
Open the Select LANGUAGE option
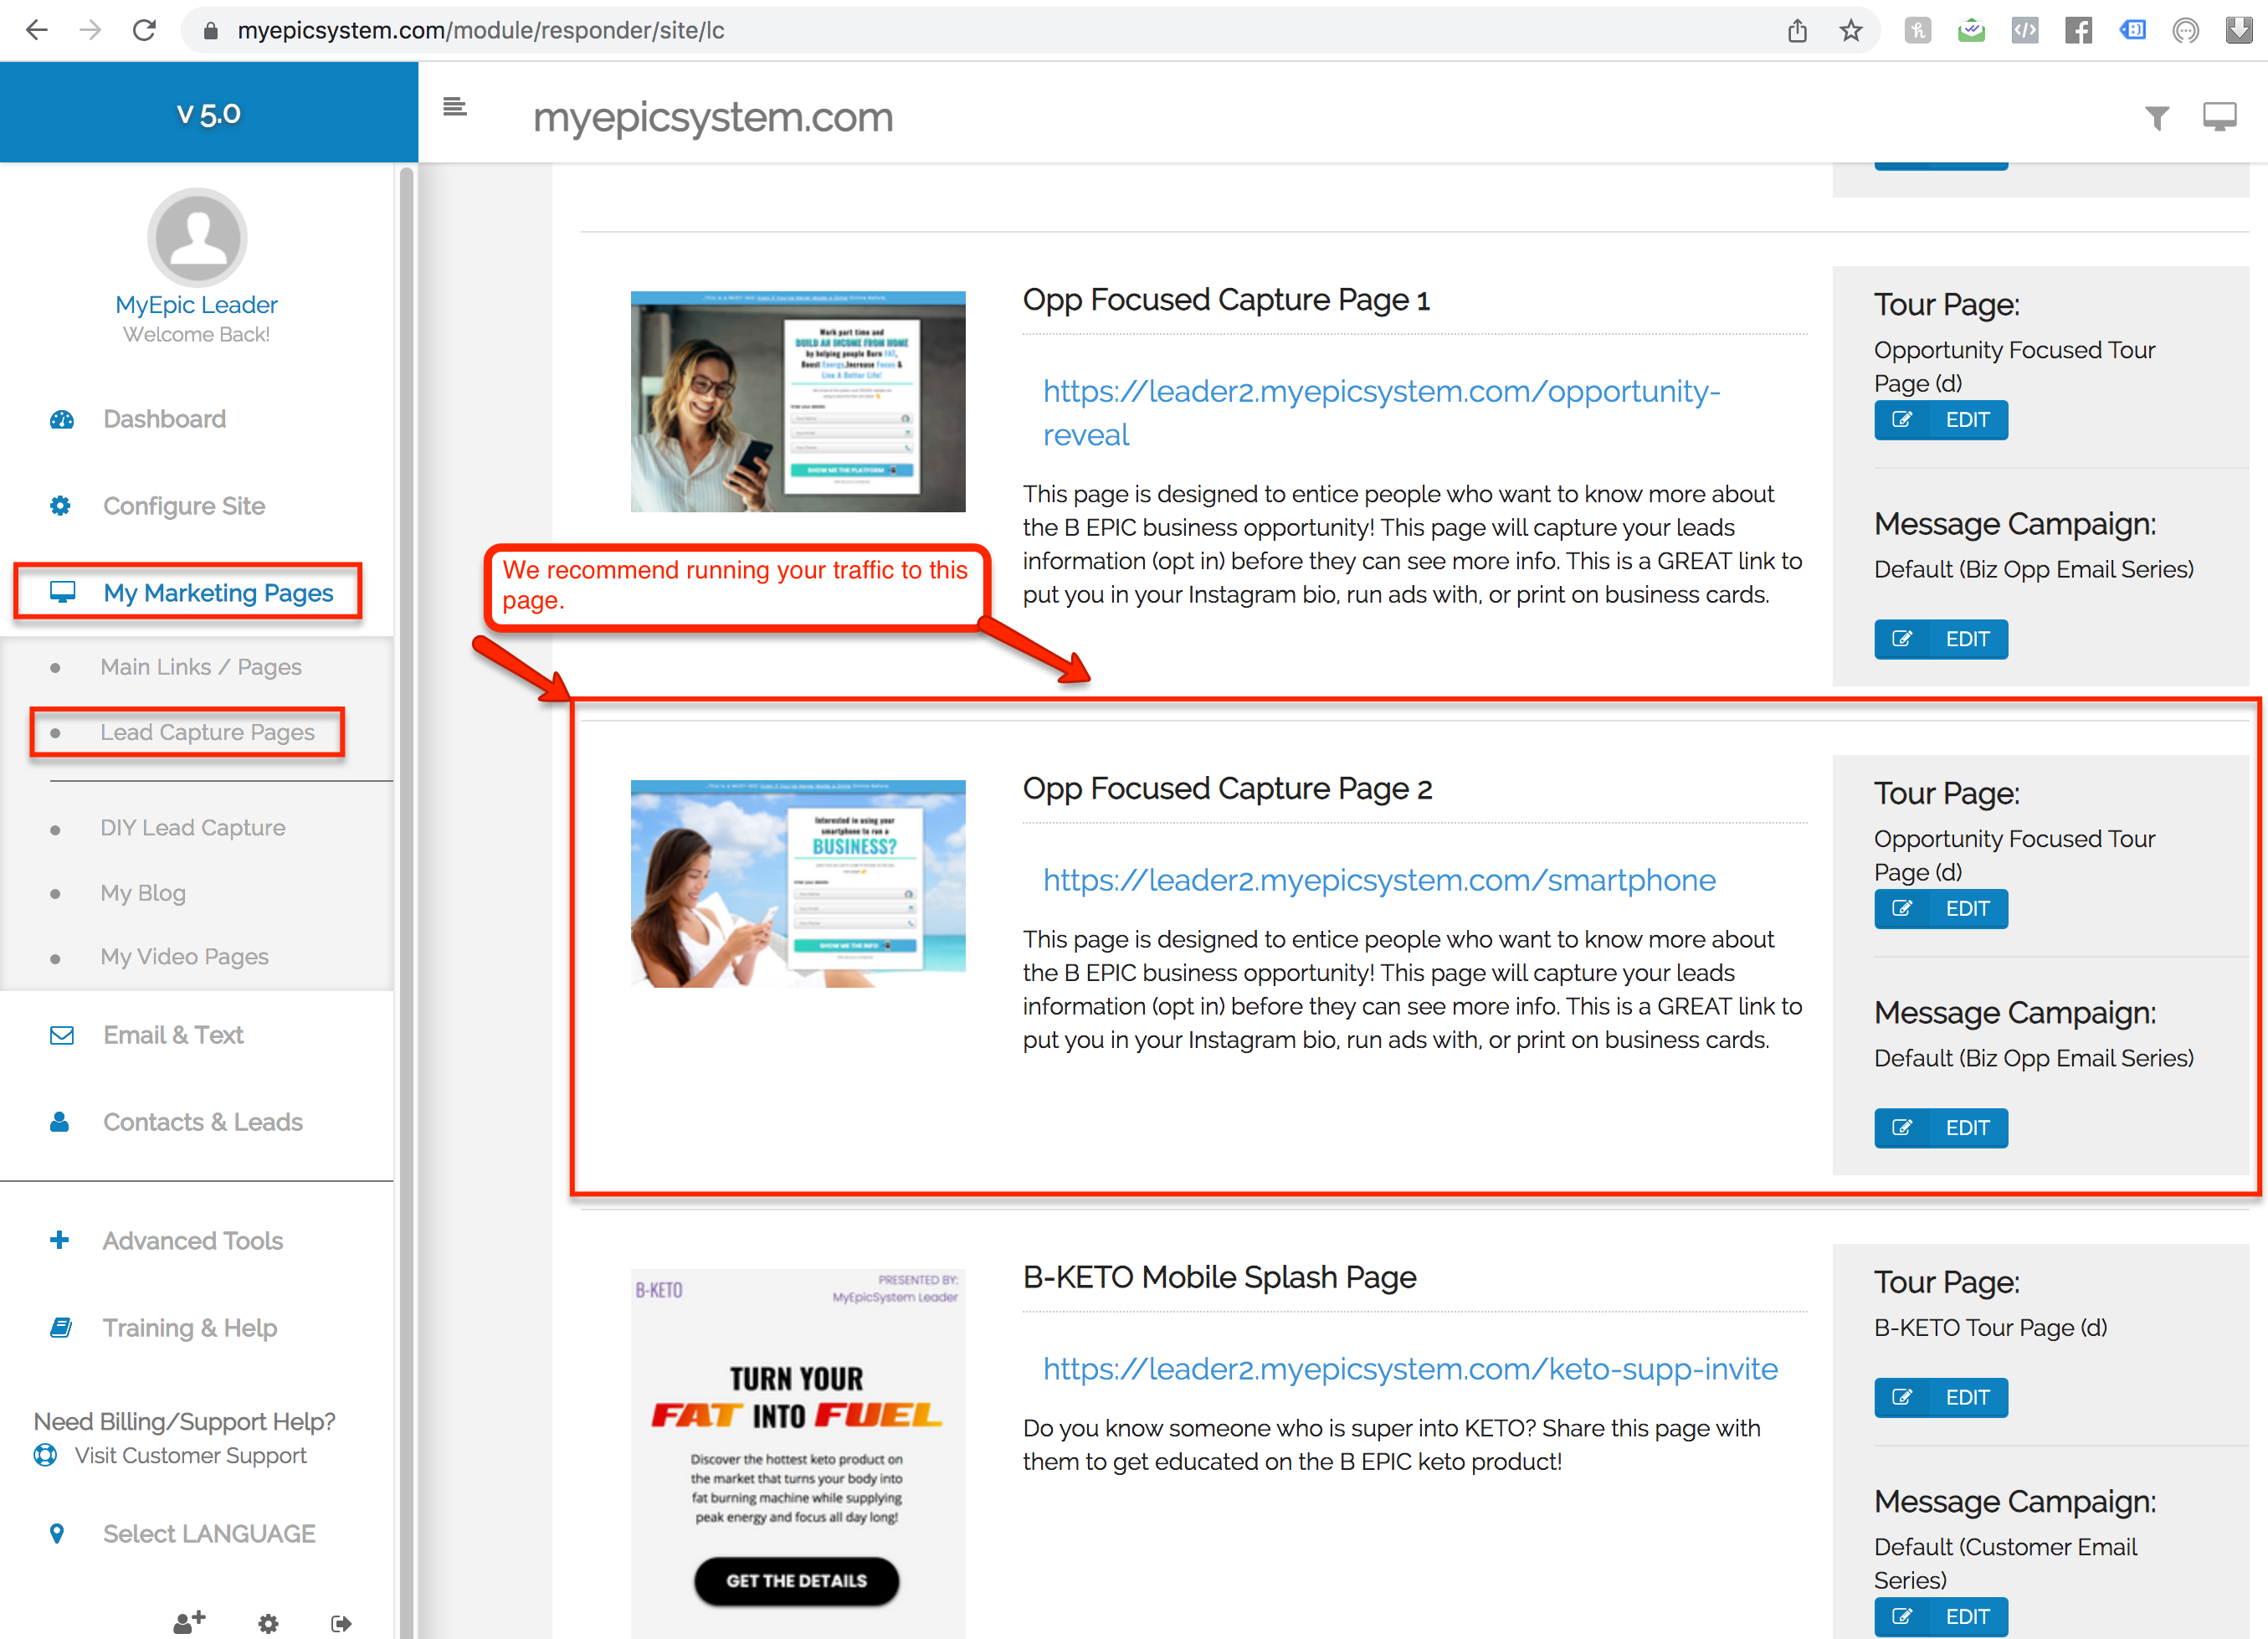[x=208, y=1532]
